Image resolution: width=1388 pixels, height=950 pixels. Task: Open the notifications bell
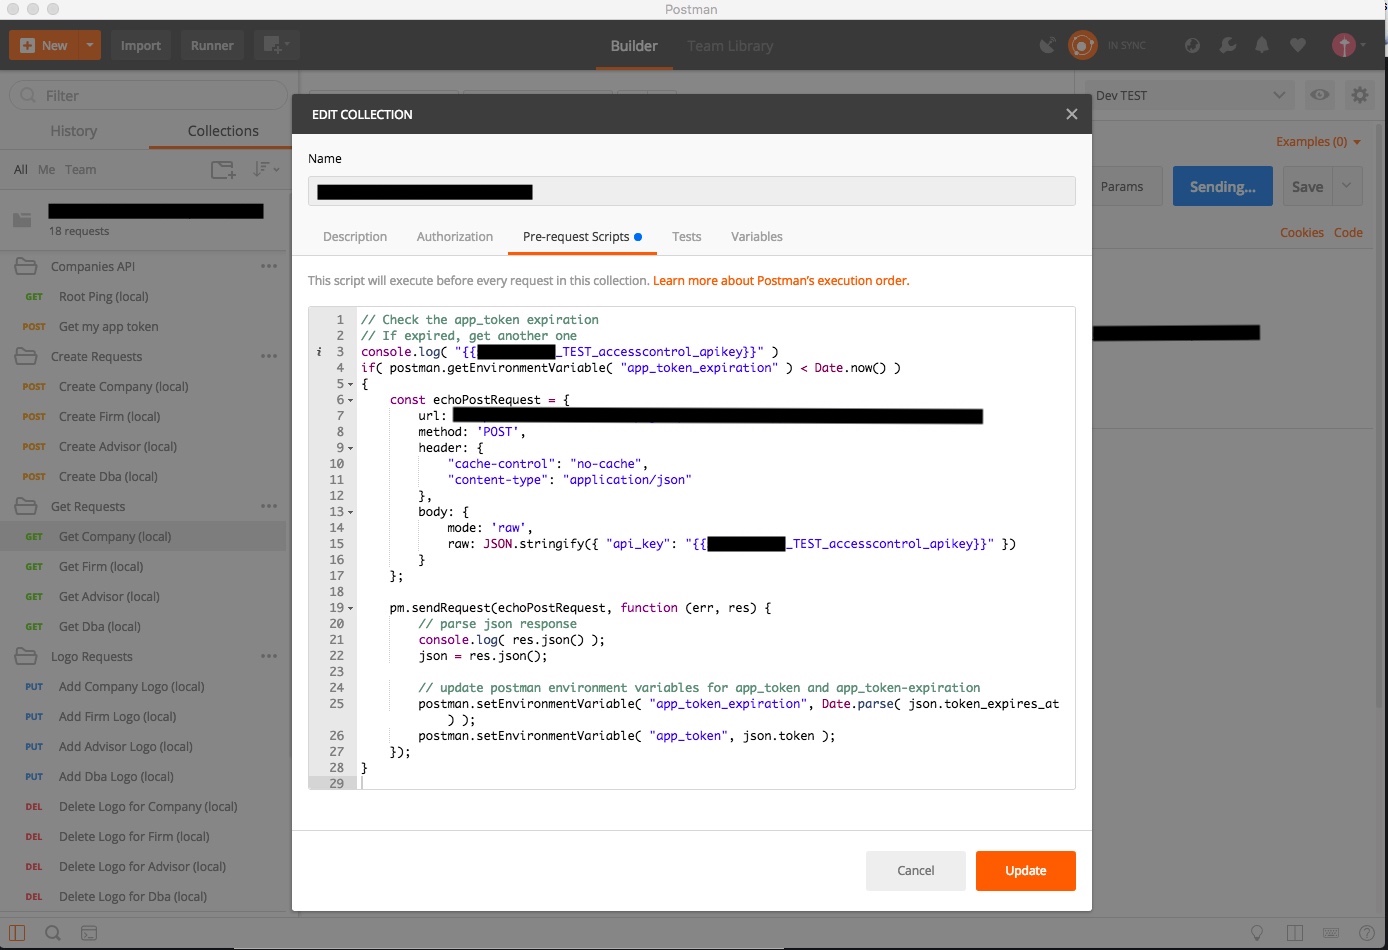[x=1262, y=45]
